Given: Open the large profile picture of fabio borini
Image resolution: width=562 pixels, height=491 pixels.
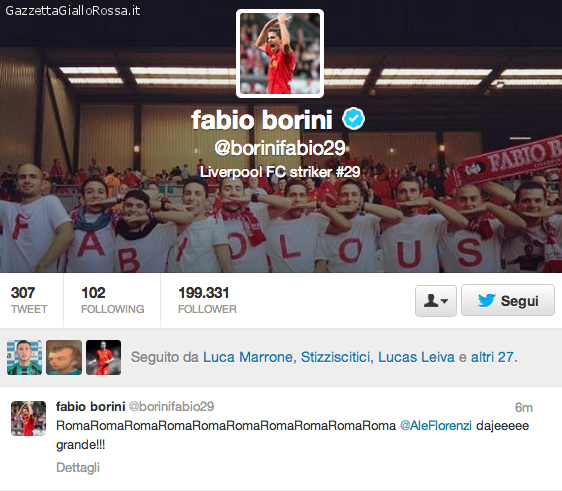Looking at the screenshot, I should pos(280,53).
